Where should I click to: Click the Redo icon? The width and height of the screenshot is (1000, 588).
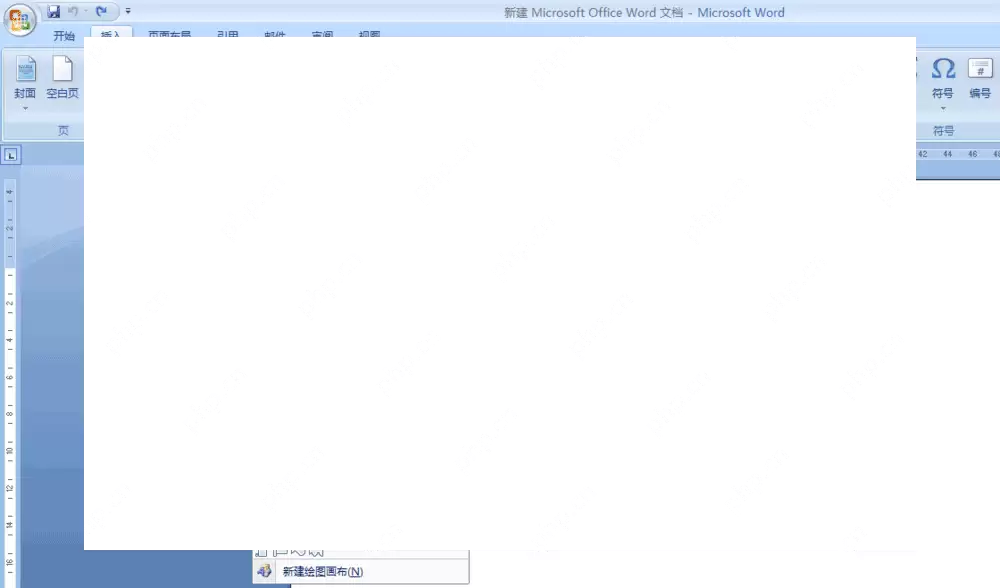pyautogui.click(x=100, y=10)
